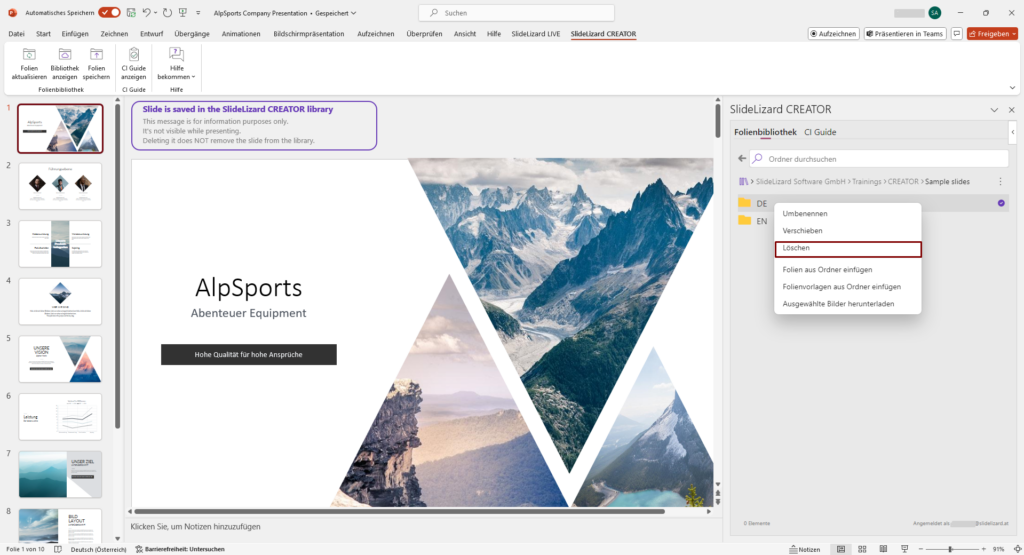
Task: Go to SlideLizard Software GmbH breadcrumb
Action: coord(801,182)
